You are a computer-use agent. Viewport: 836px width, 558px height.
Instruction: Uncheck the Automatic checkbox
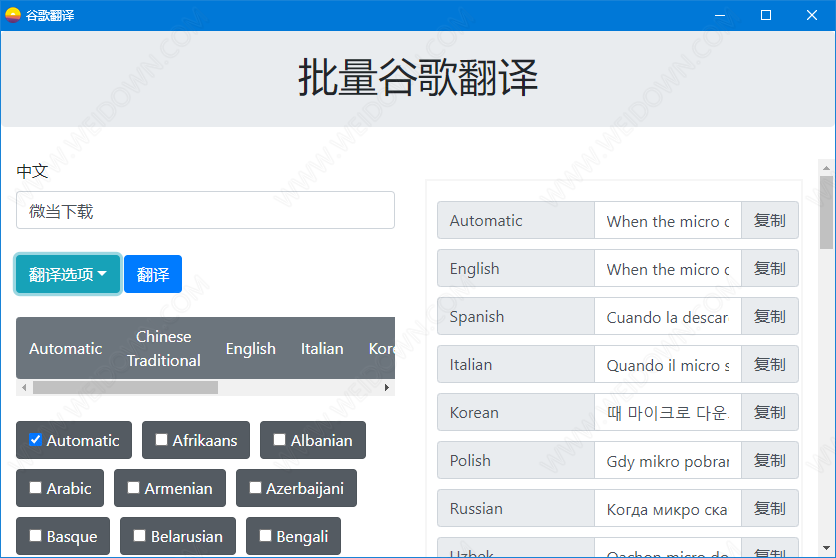pyautogui.click(x=35, y=440)
